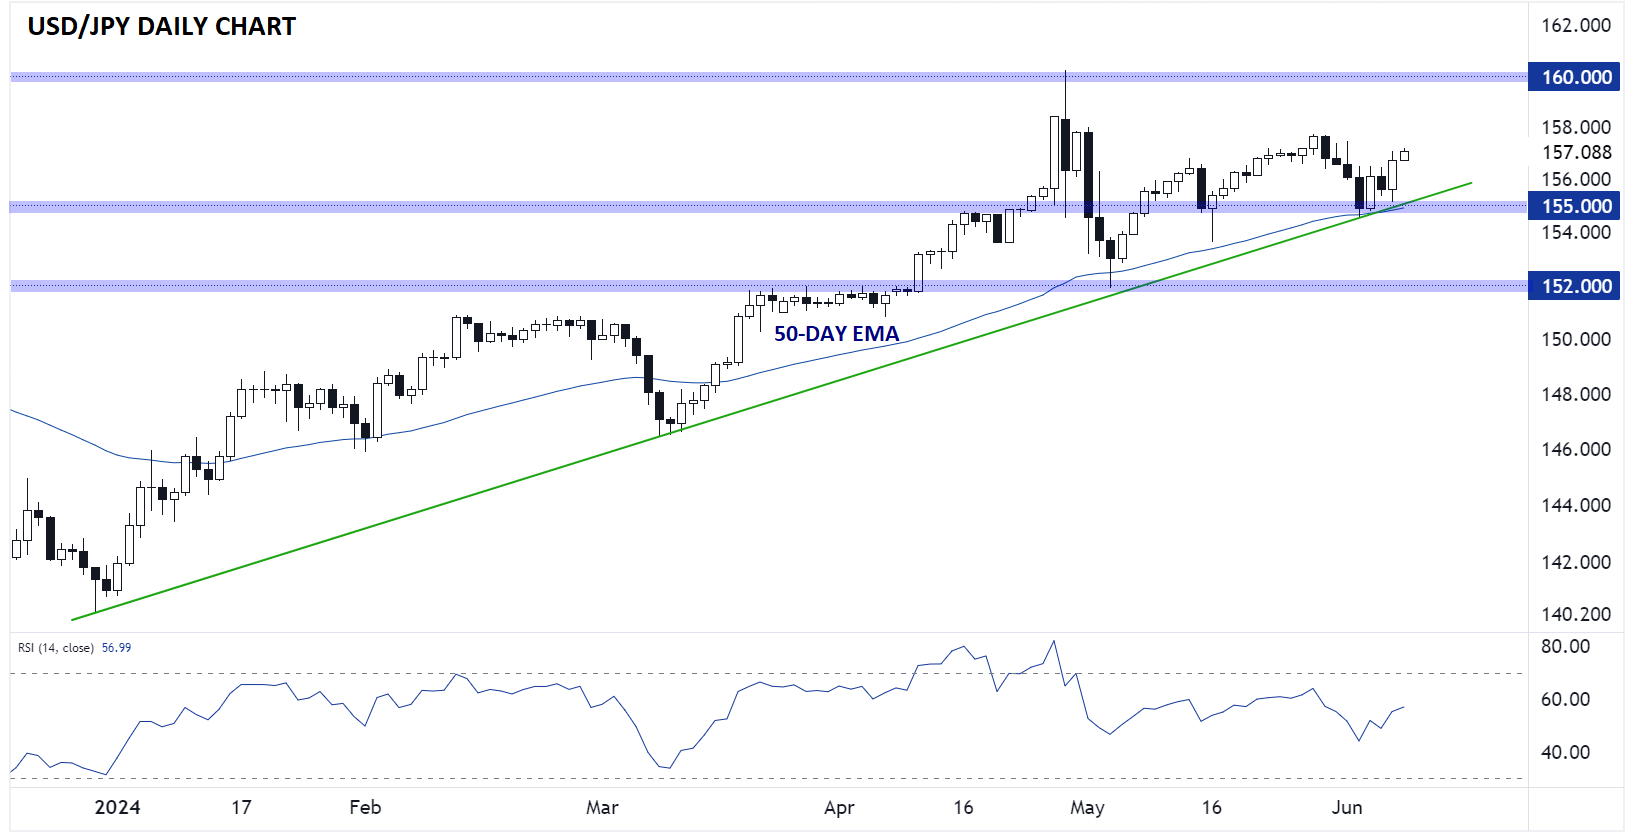
Task: Click the May date axis label
Action: point(1087,808)
